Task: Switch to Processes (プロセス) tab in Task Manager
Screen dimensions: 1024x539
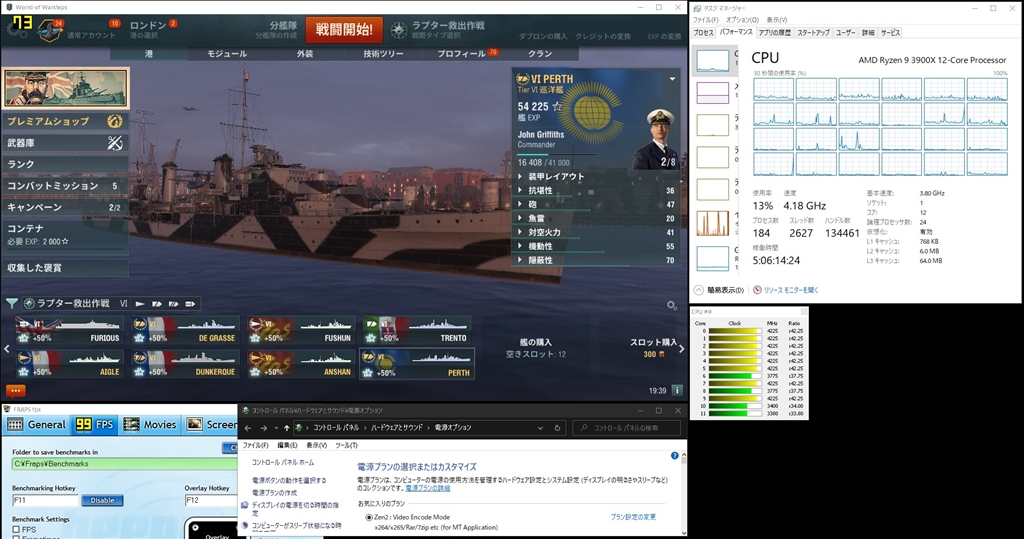Action: pyautogui.click(x=703, y=32)
